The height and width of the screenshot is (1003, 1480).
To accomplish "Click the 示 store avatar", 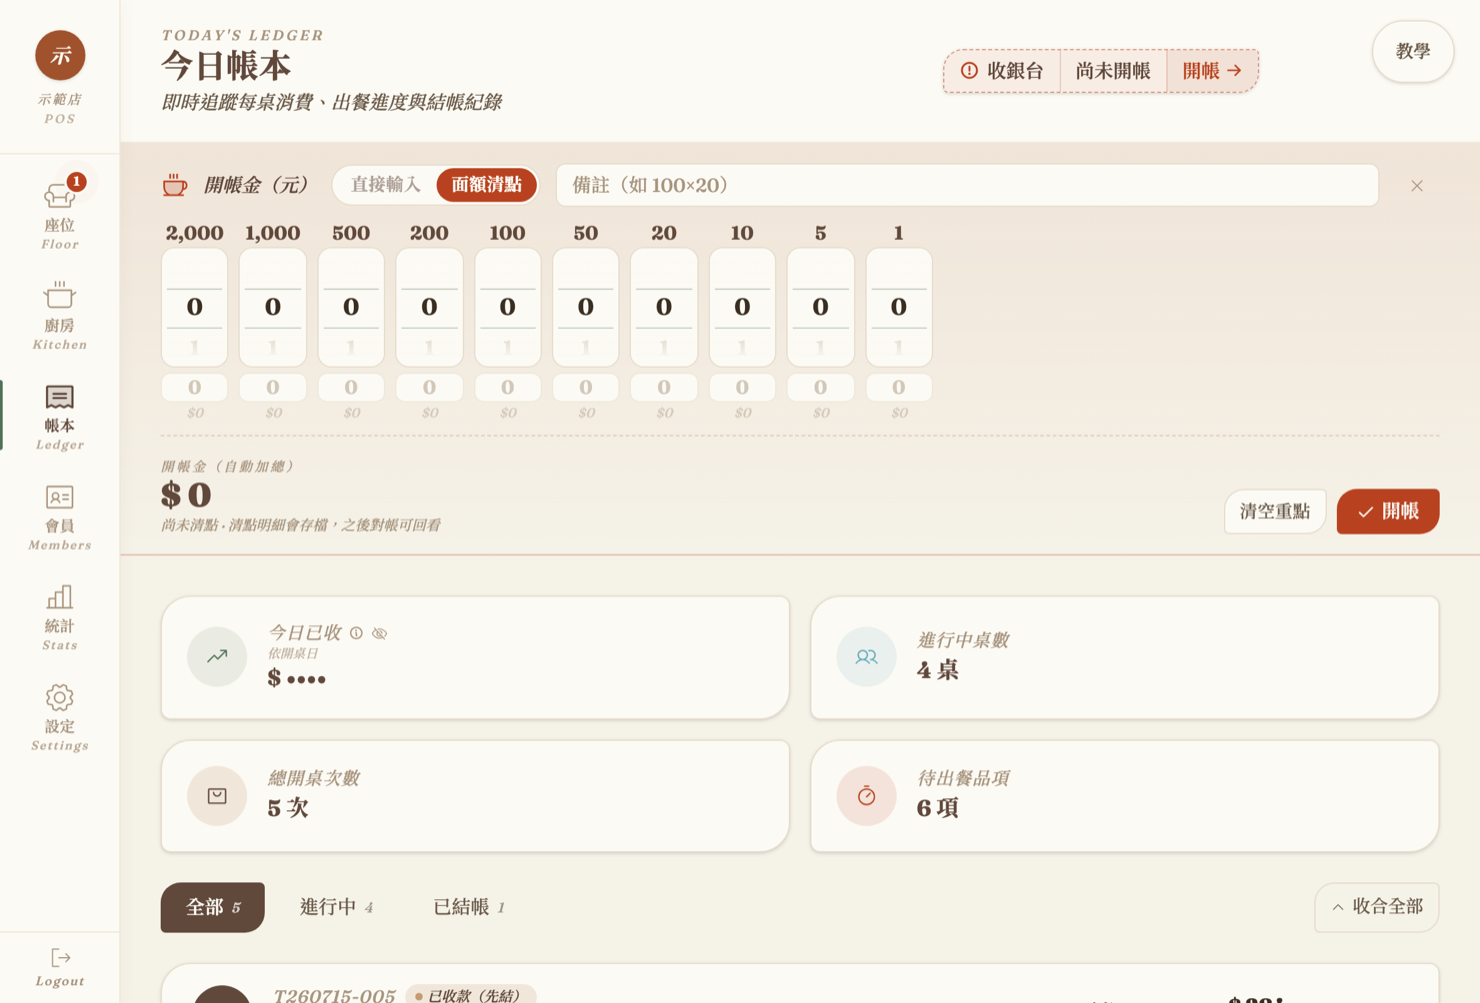I will [60, 55].
